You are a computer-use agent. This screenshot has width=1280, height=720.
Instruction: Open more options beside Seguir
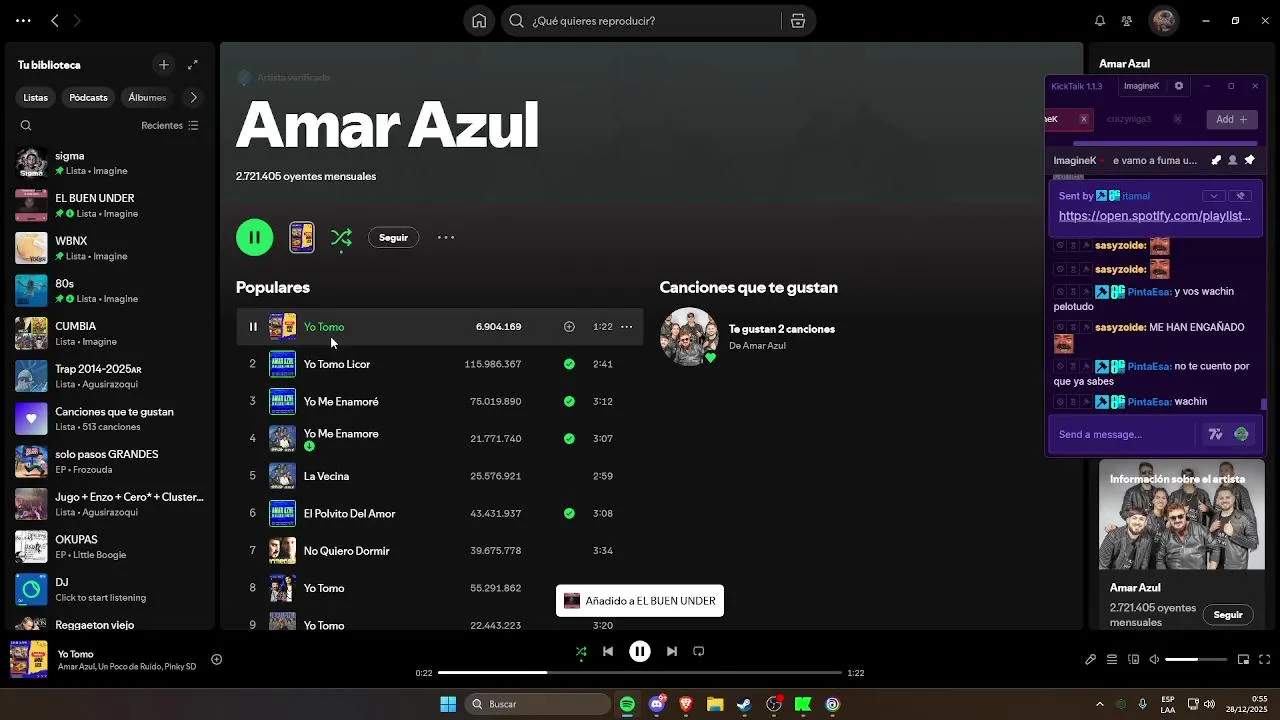pos(446,238)
